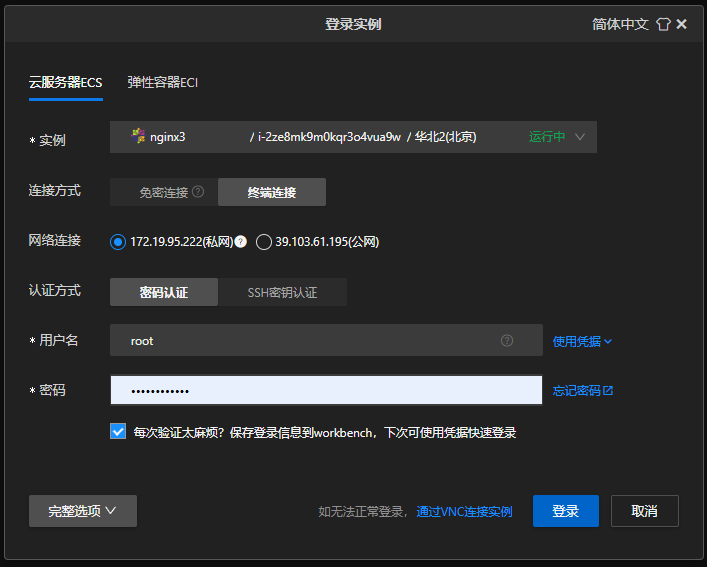Expand the 使用凭据 dropdown

pyautogui.click(x=582, y=341)
